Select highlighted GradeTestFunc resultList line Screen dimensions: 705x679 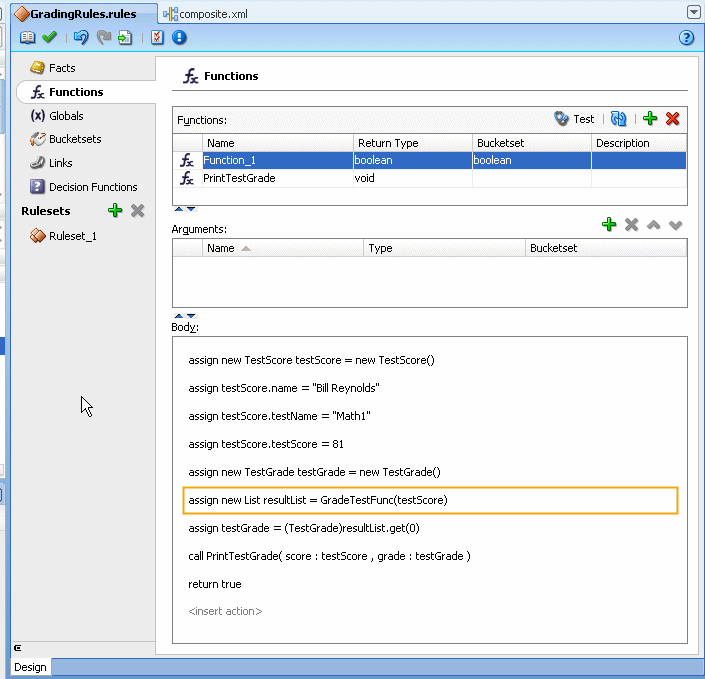point(430,500)
